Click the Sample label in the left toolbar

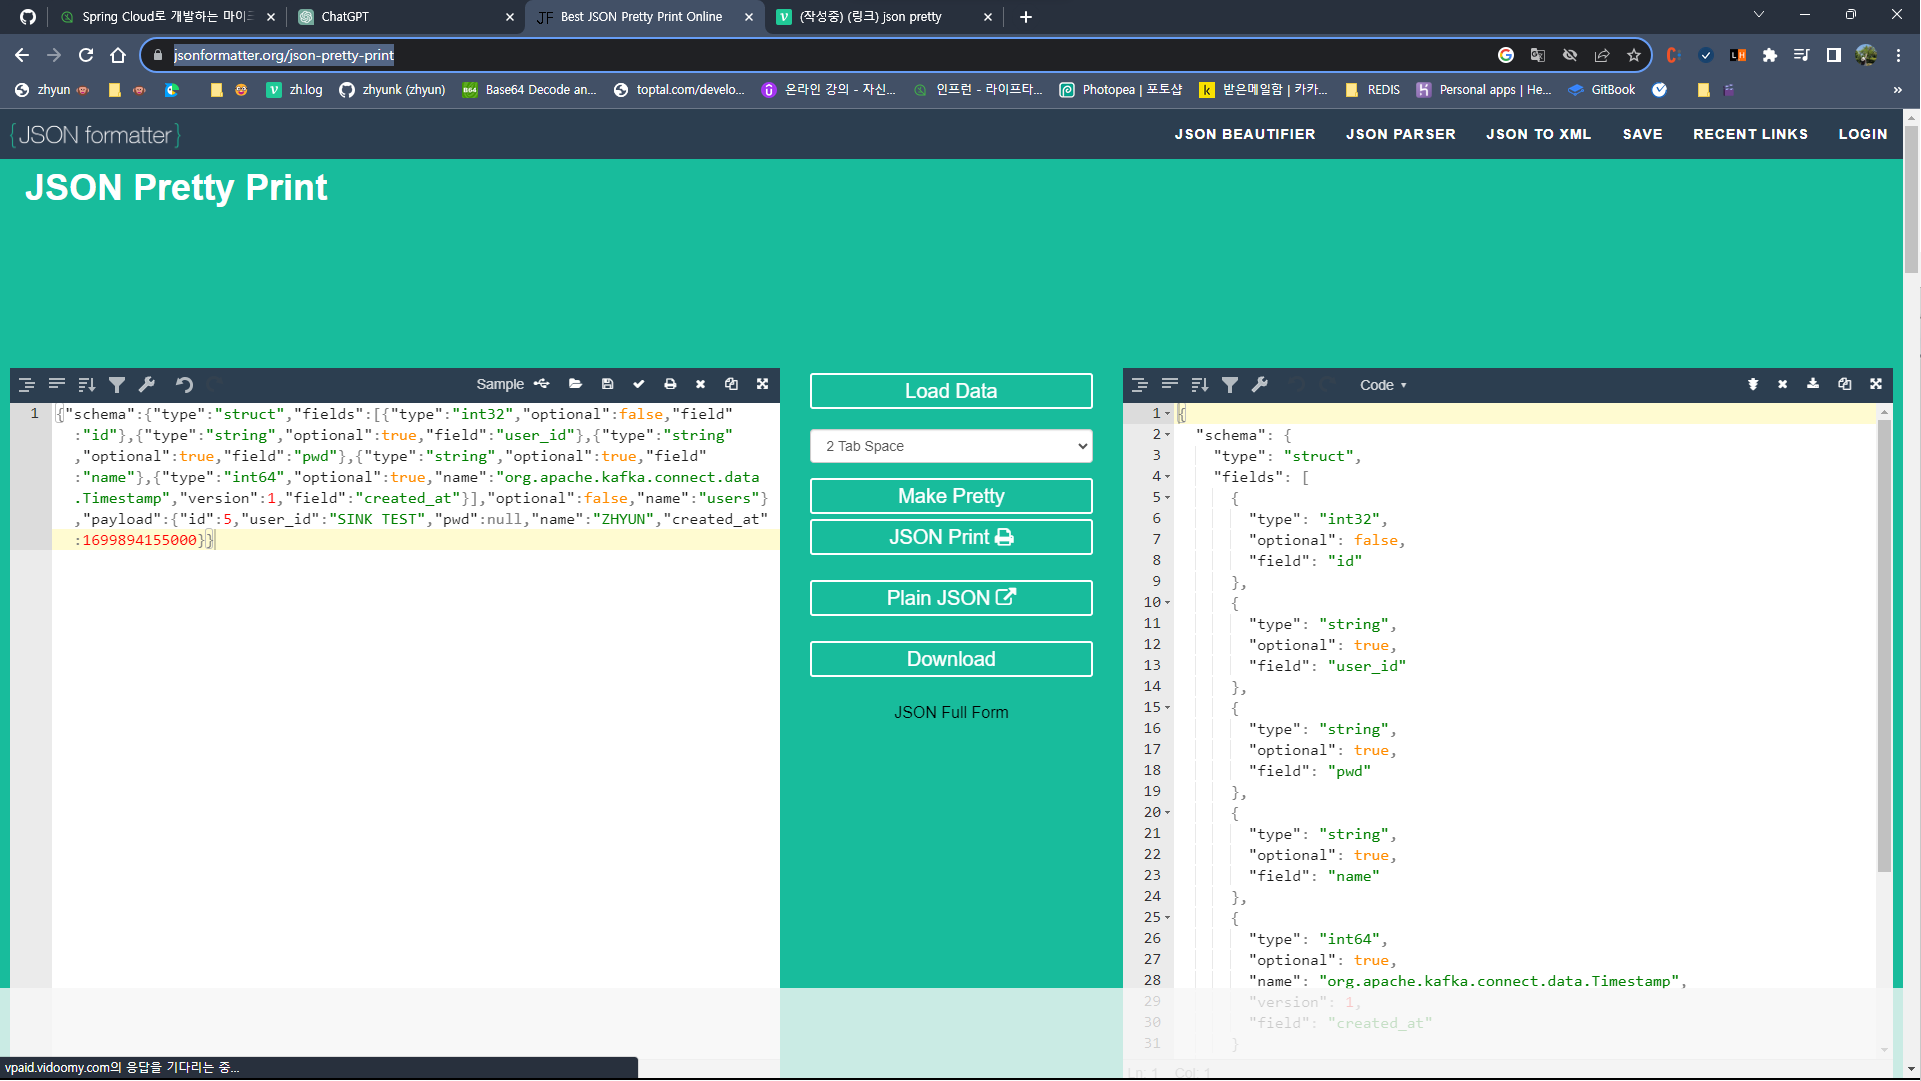(498, 384)
